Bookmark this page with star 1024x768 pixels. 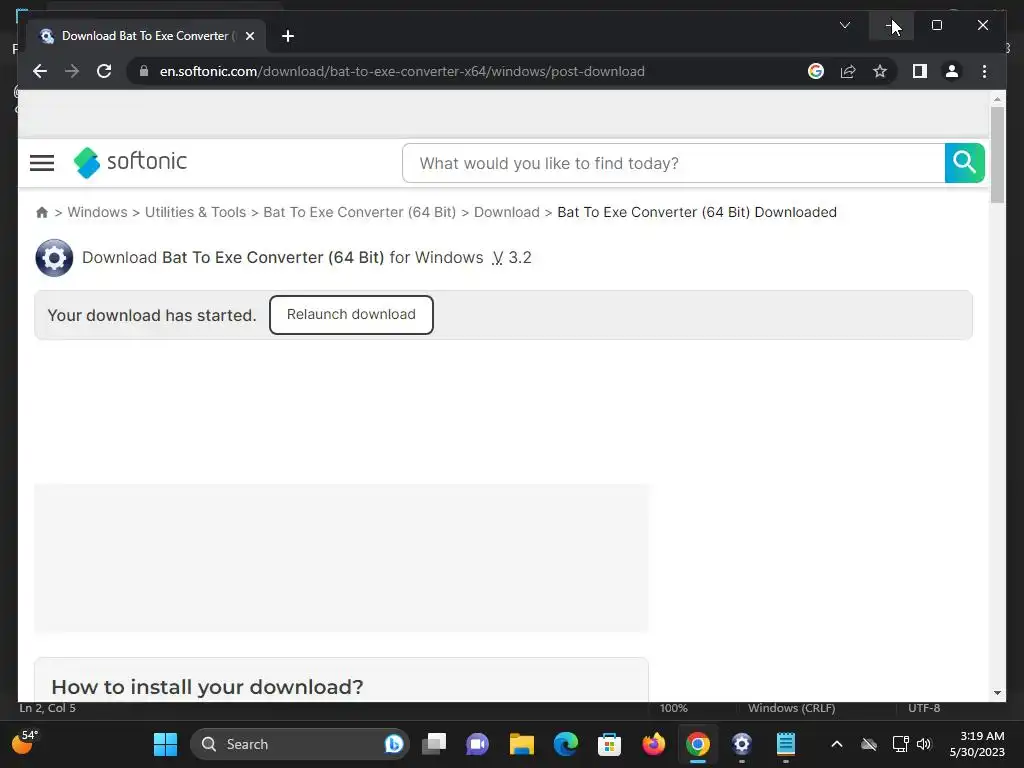[880, 71]
